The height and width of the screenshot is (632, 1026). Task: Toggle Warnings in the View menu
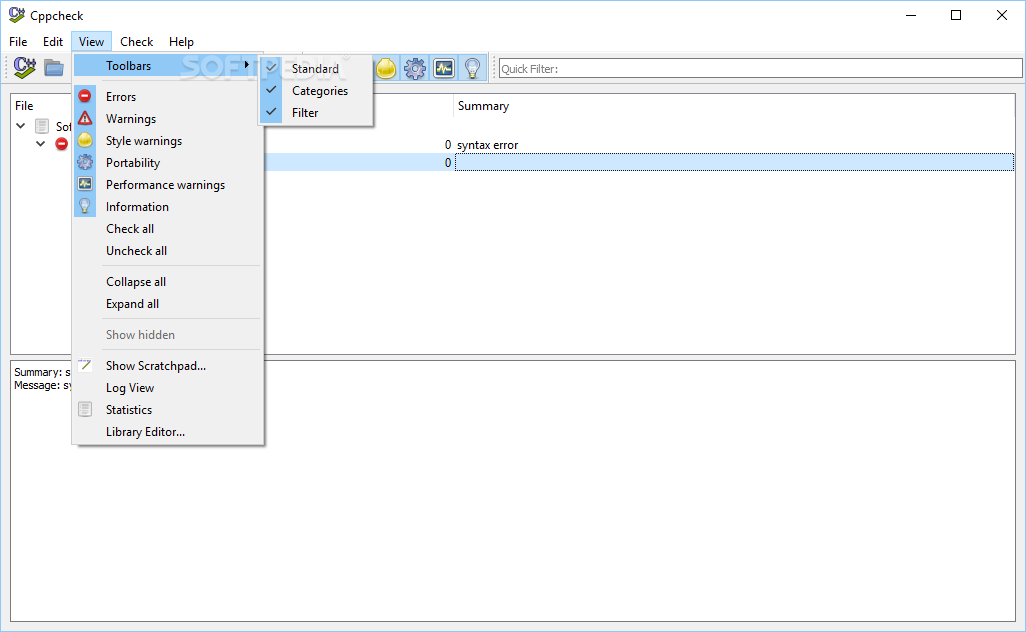pos(168,119)
